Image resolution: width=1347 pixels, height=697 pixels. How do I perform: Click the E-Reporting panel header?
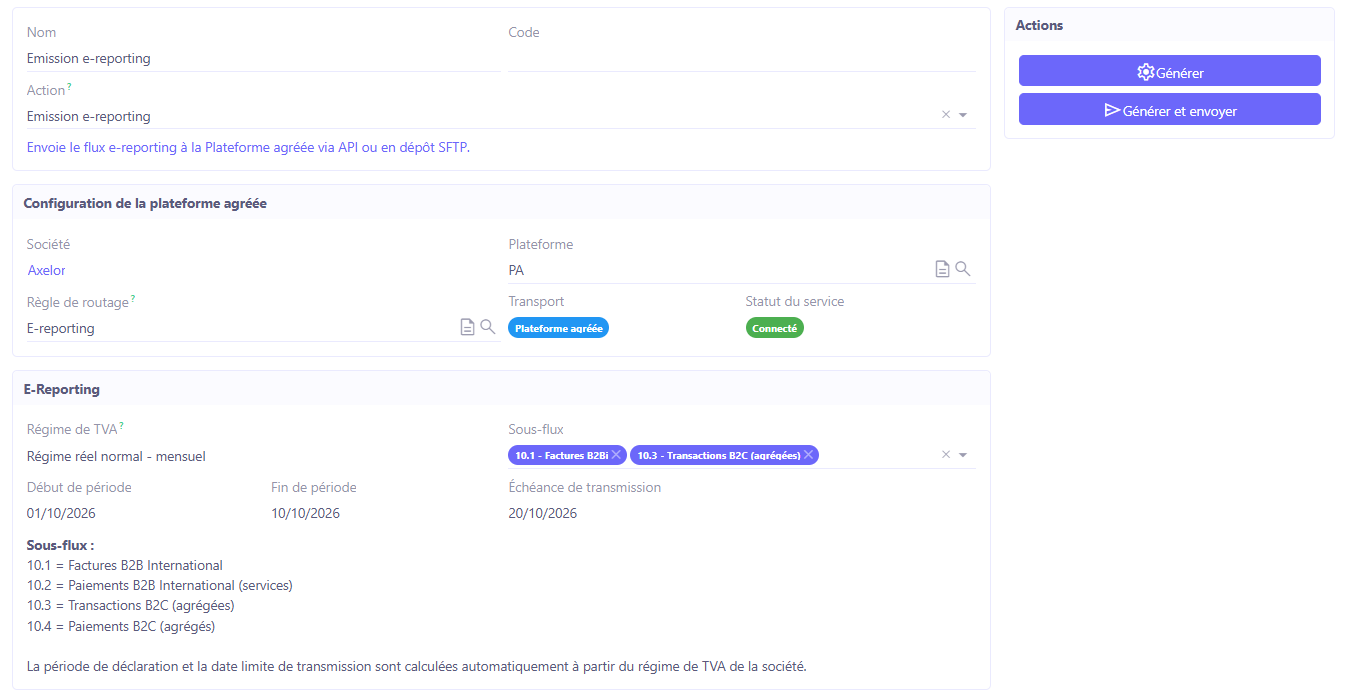point(501,389)
